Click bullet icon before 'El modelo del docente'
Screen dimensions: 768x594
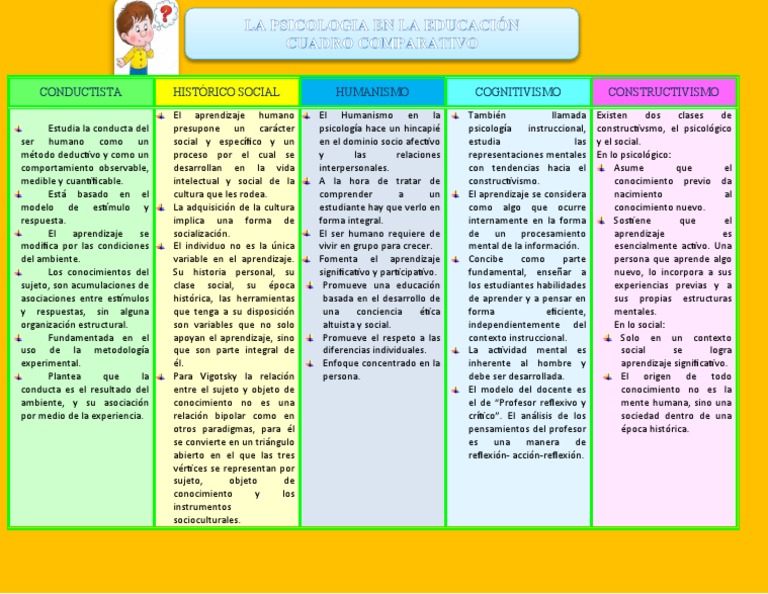click(x=456, y=390)
